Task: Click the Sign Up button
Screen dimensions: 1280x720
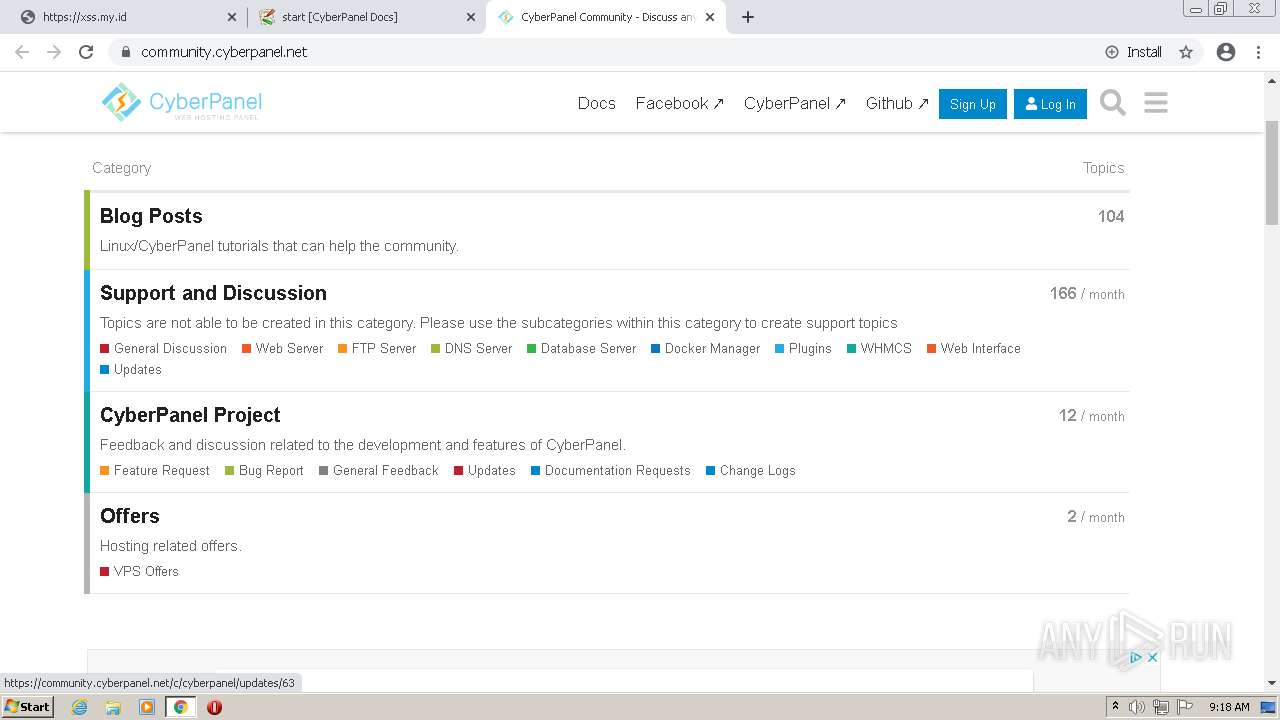Action: (973, 104)
